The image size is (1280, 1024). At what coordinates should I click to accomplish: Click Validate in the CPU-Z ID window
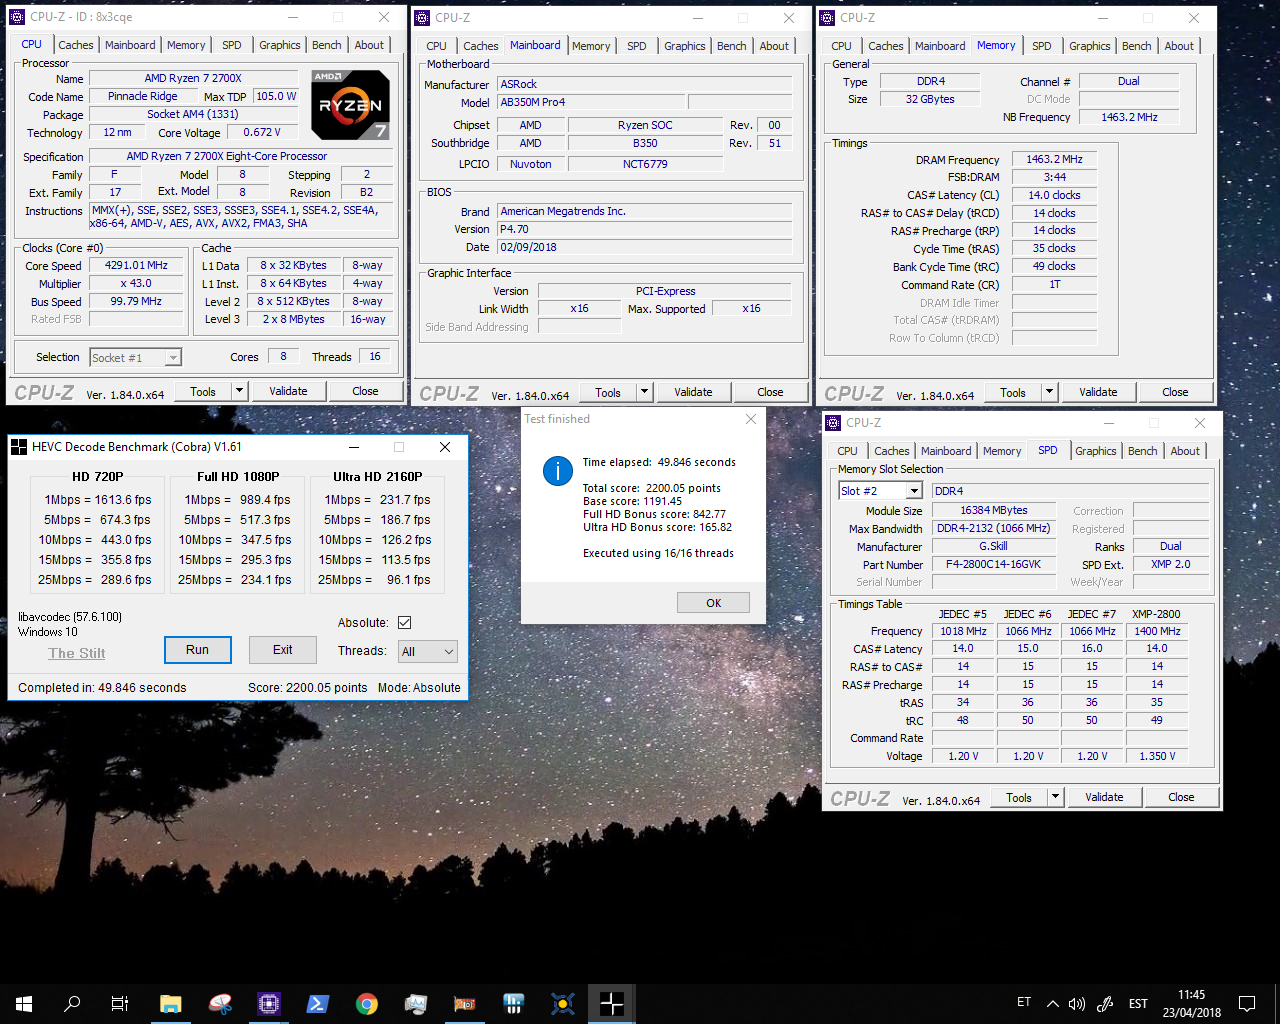click(x=288, y=391)
